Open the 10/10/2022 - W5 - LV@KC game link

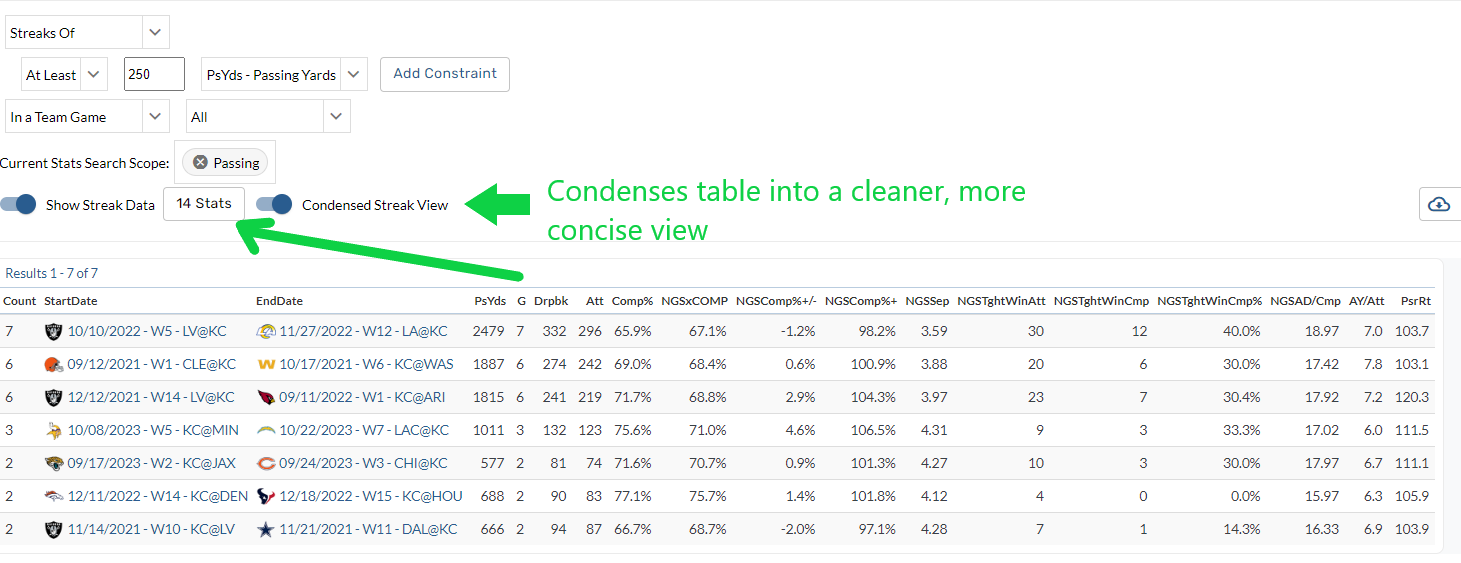coord(151,332)
